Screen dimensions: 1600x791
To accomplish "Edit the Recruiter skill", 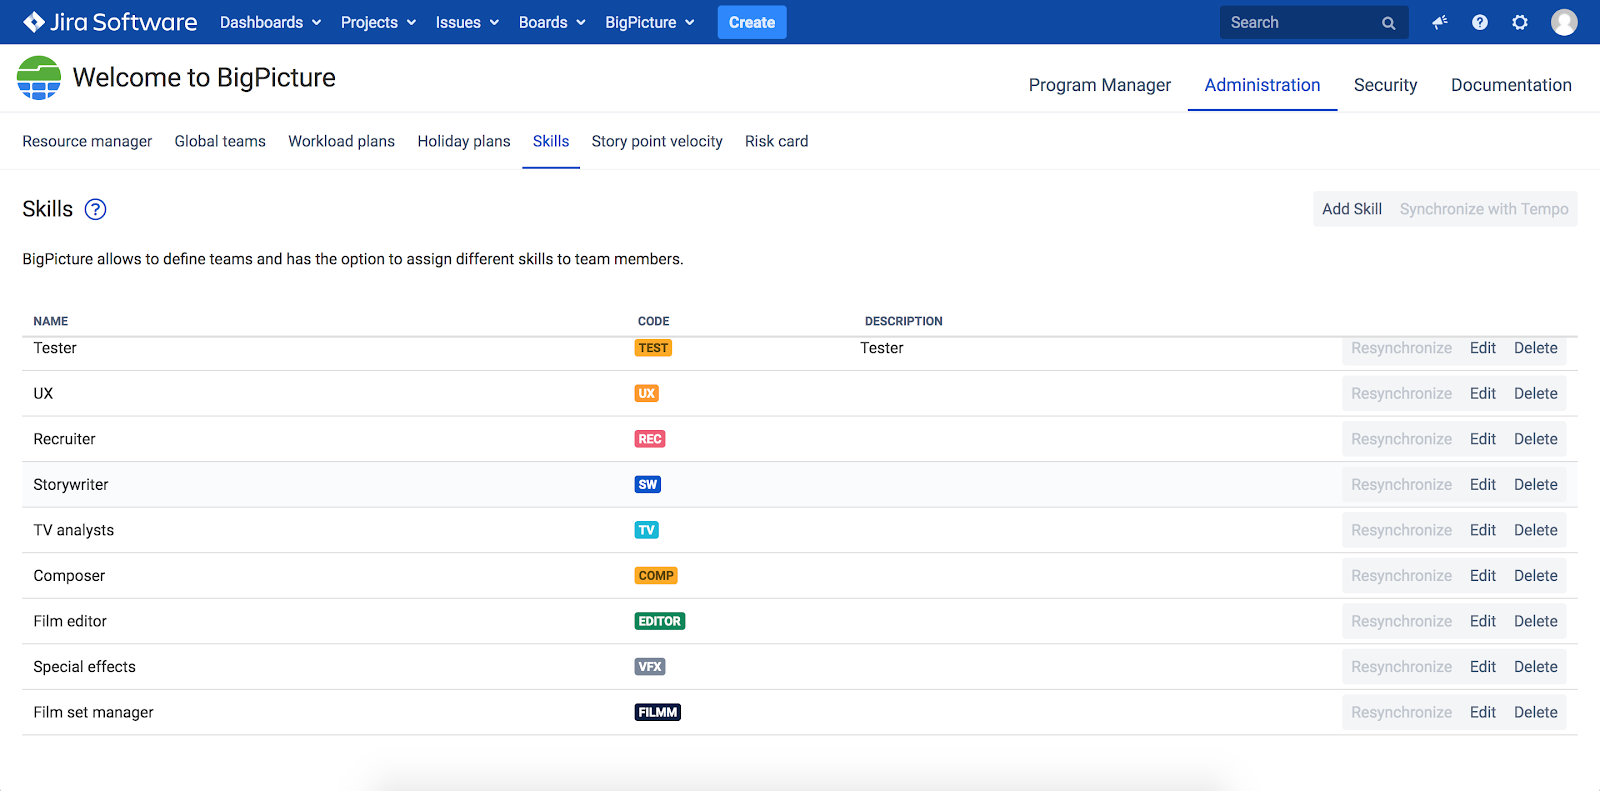I will point(1483,439).
